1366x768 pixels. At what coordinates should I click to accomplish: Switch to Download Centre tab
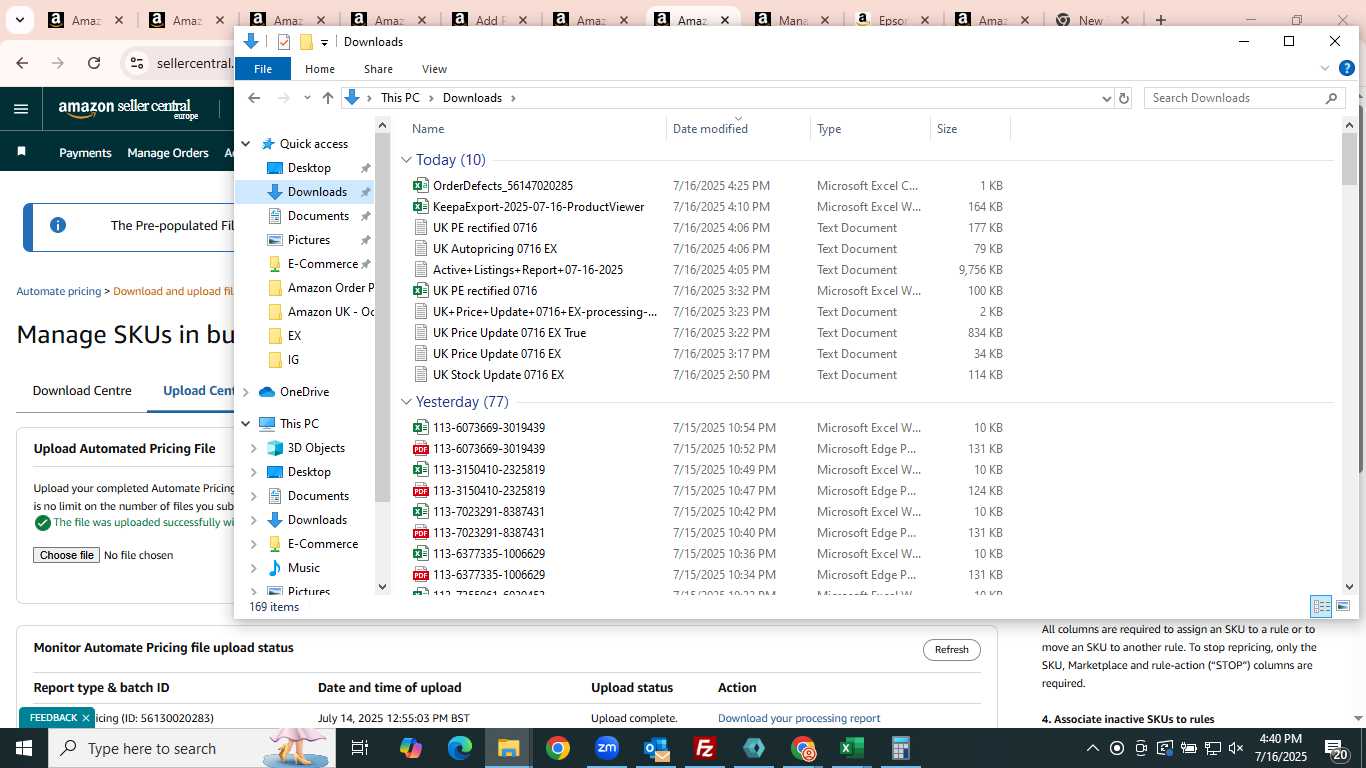tap(82, 391)
